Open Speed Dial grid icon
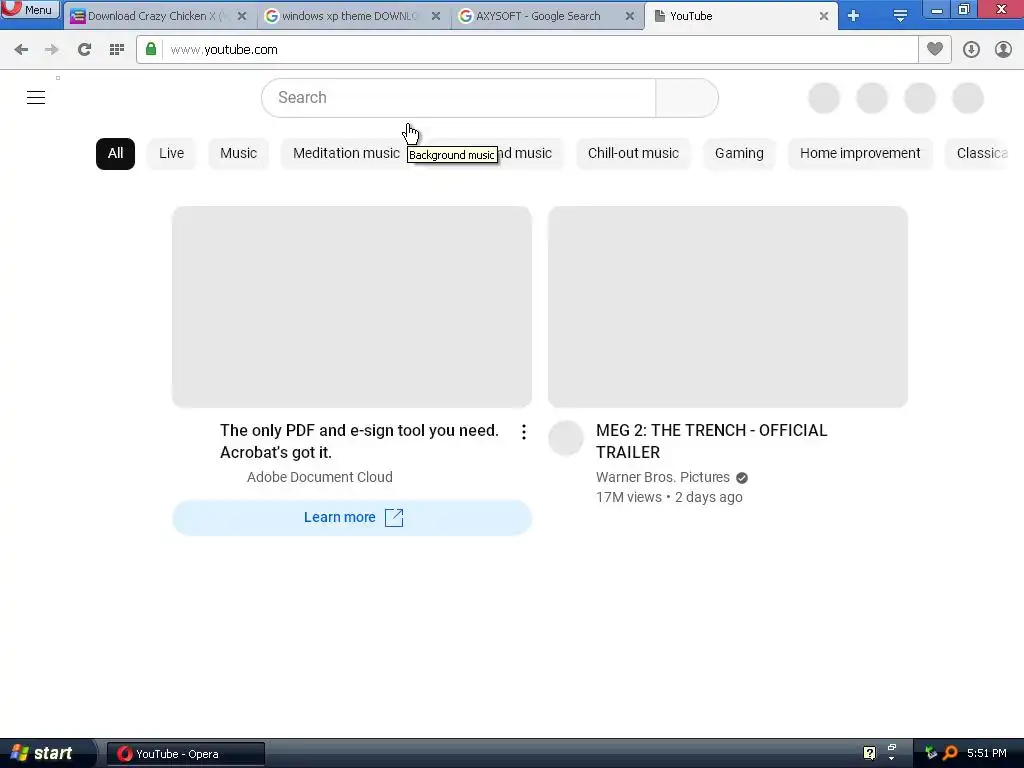Viewport: 1024px width, 768px height. [117, 50]
